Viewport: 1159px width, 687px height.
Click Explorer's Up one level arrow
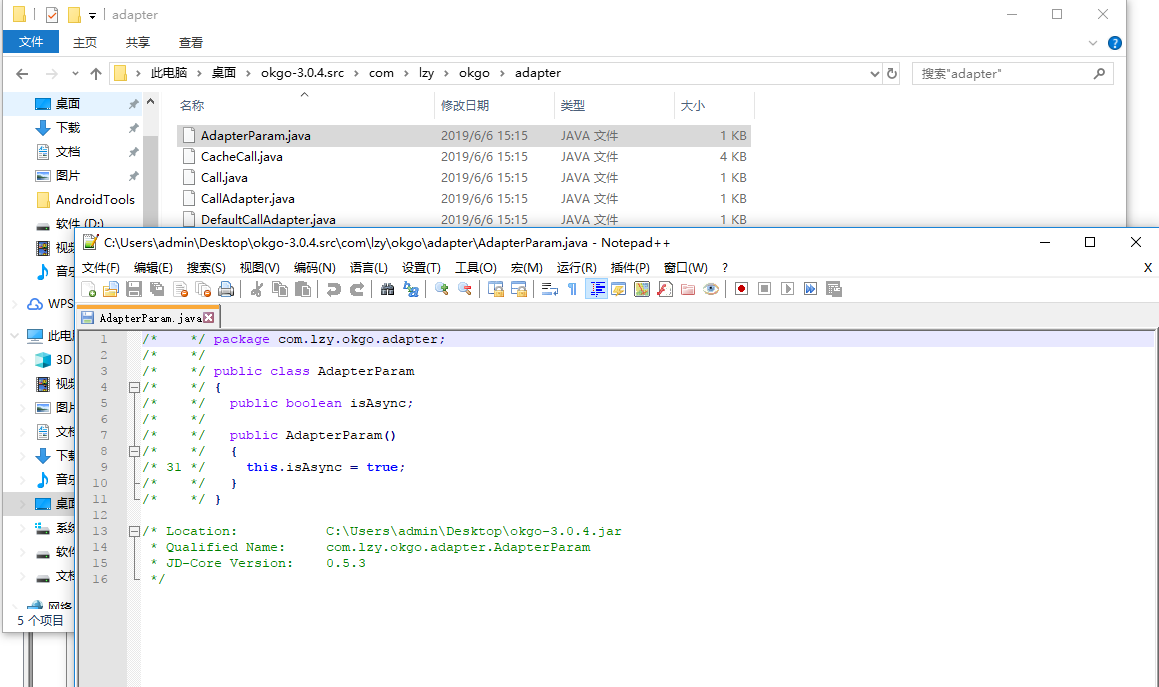[95, 73]
